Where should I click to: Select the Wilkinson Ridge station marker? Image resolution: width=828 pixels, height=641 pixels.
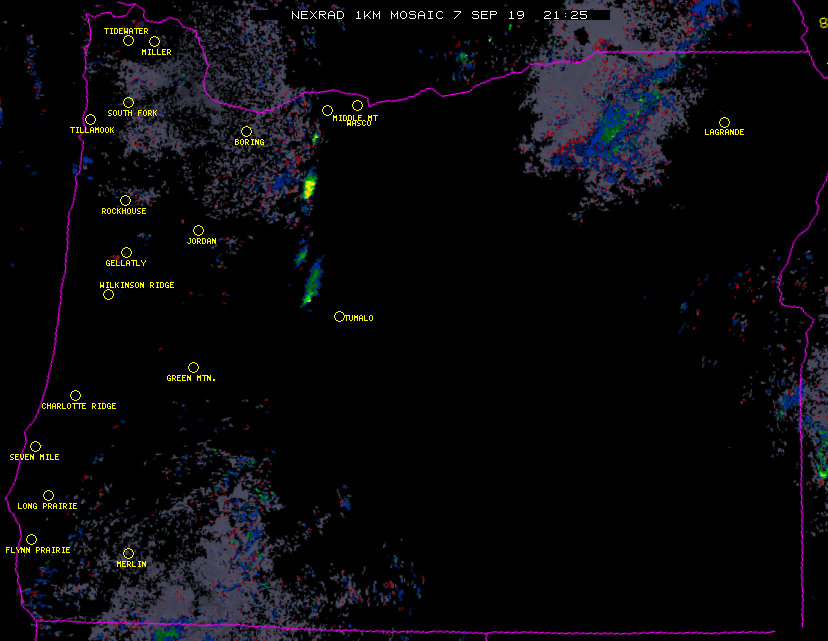pos(108,294)
